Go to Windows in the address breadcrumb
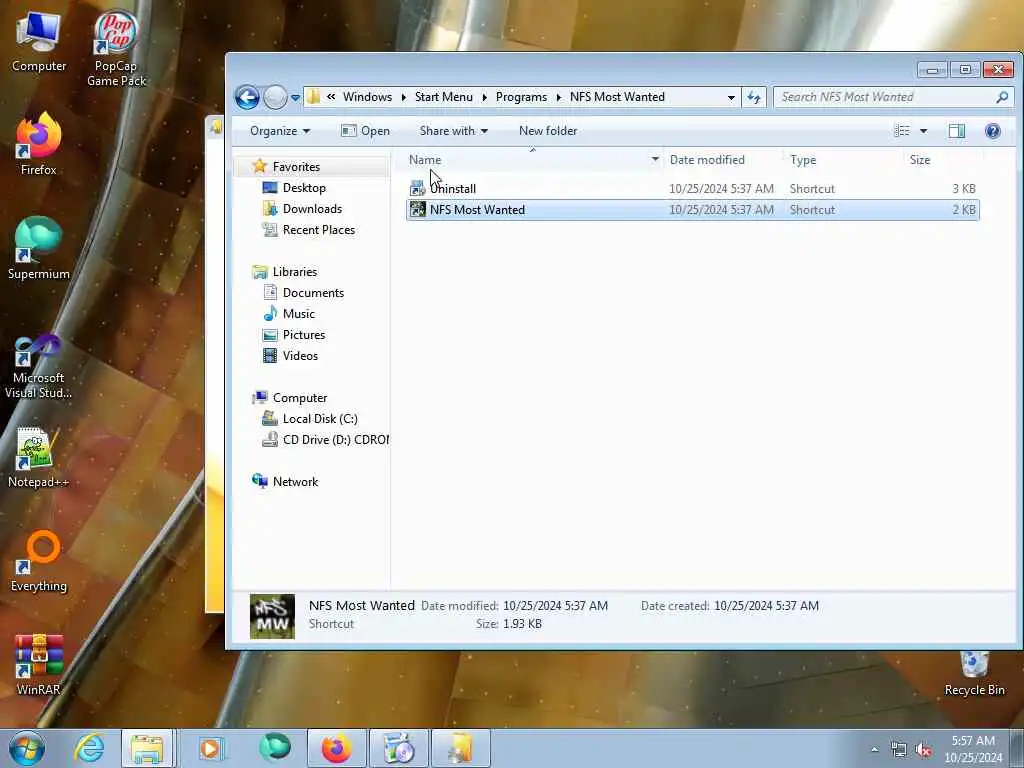Screen dimensions: 1024x768 coord(367,97)
